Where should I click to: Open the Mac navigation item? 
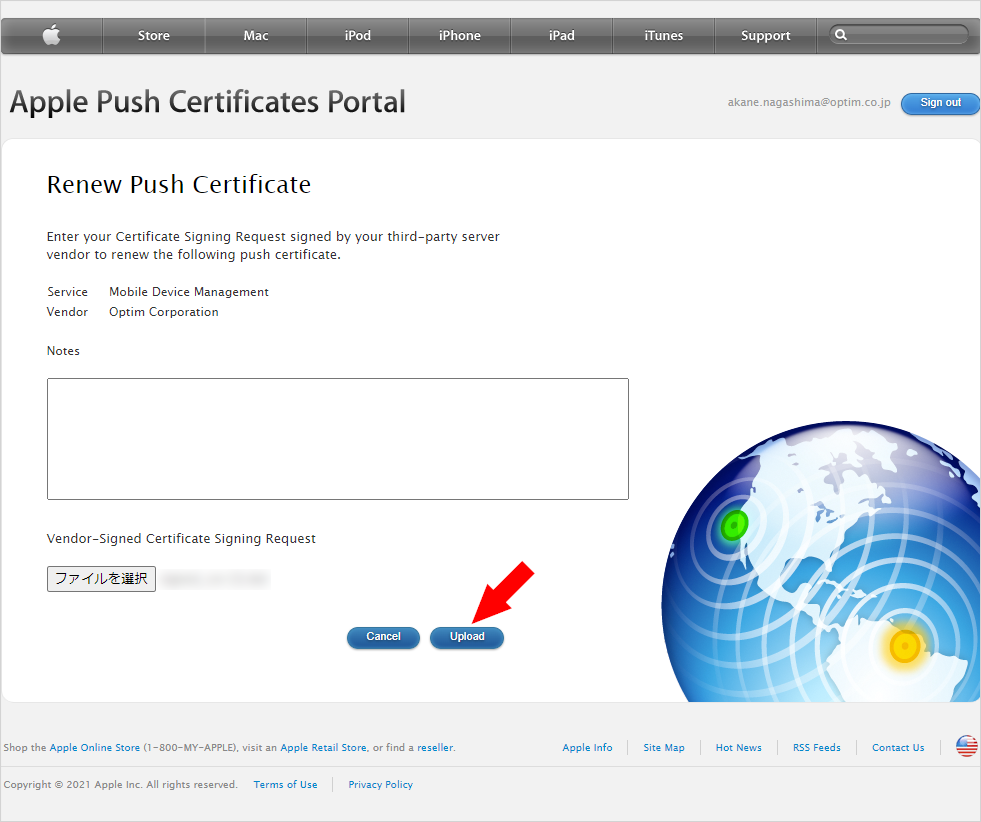255,36
